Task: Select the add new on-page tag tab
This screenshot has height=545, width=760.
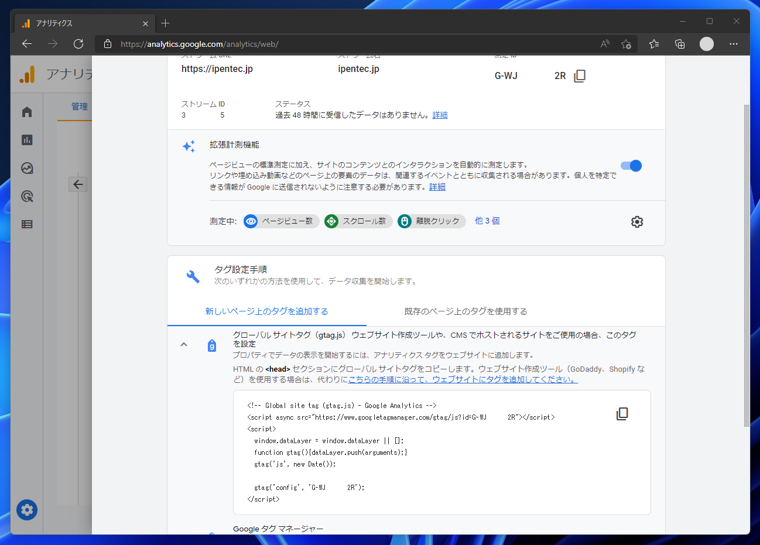Action: tap(266, 312)
